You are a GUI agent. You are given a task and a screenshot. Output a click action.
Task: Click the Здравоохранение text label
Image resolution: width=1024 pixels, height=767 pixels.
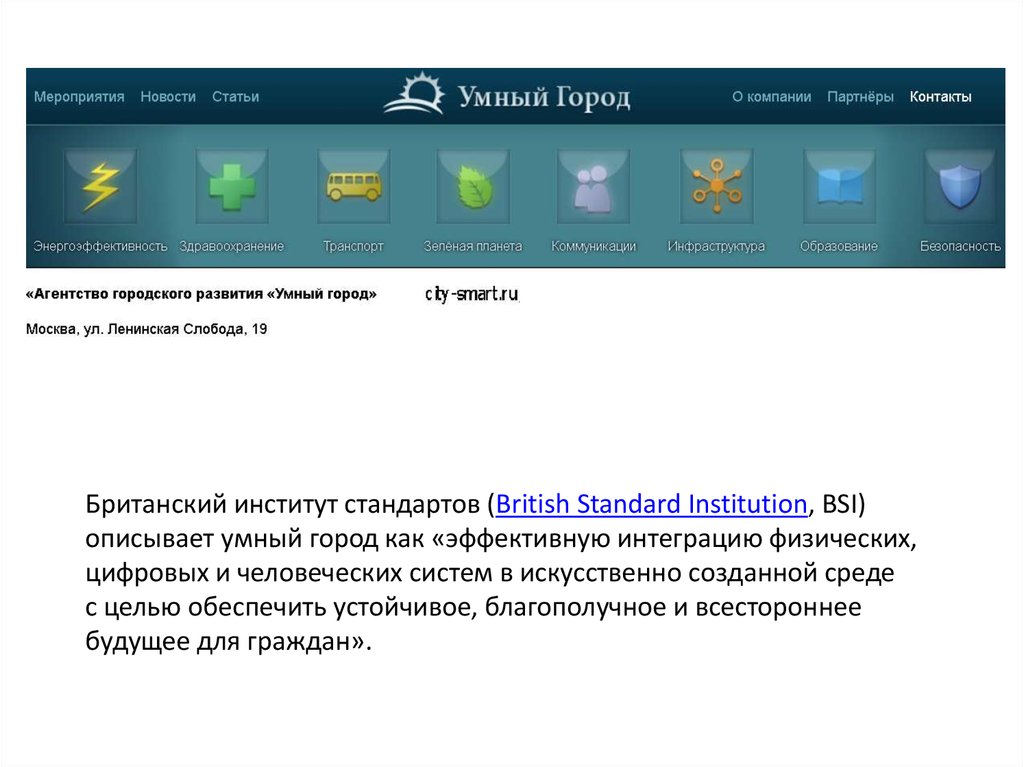tap(232, 246)
